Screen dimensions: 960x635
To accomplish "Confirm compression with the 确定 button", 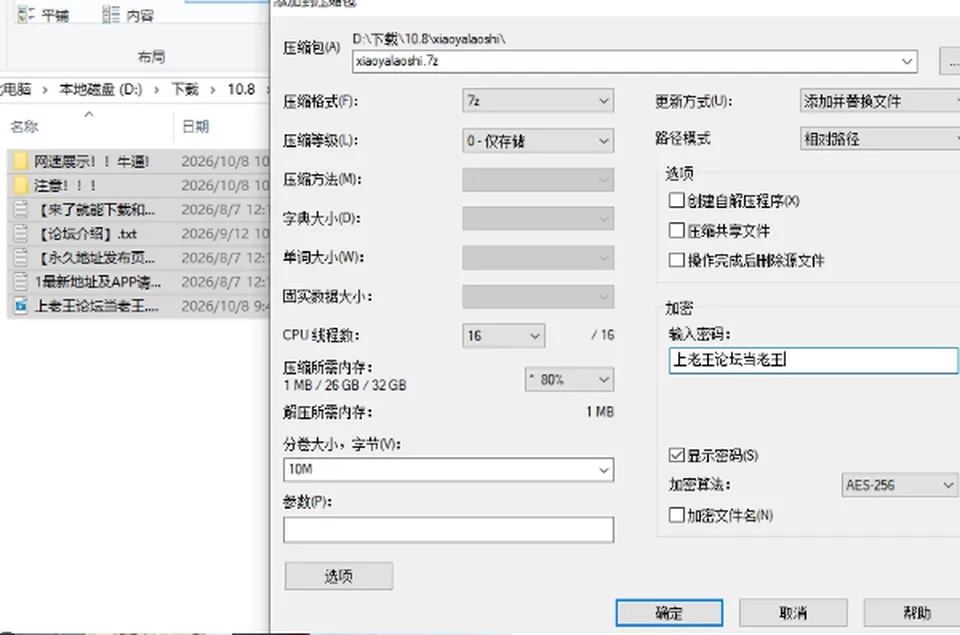I will [669, 612].
